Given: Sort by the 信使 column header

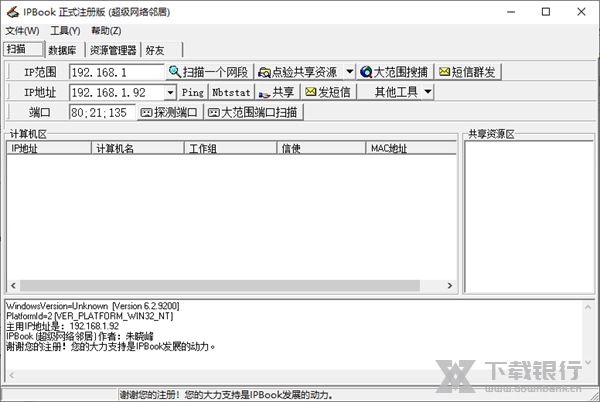Looking at the screenshot, I should coord(321,148).
